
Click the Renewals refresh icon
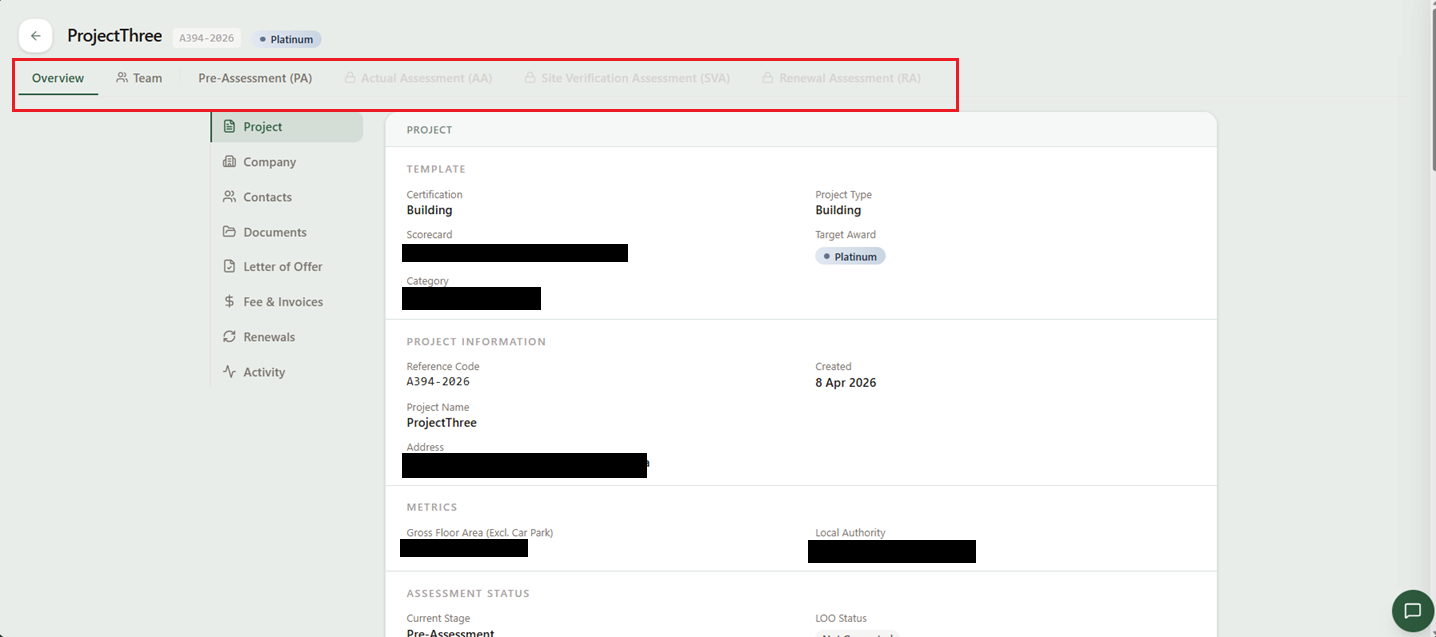pyautogui.click(x=229, y=337)
